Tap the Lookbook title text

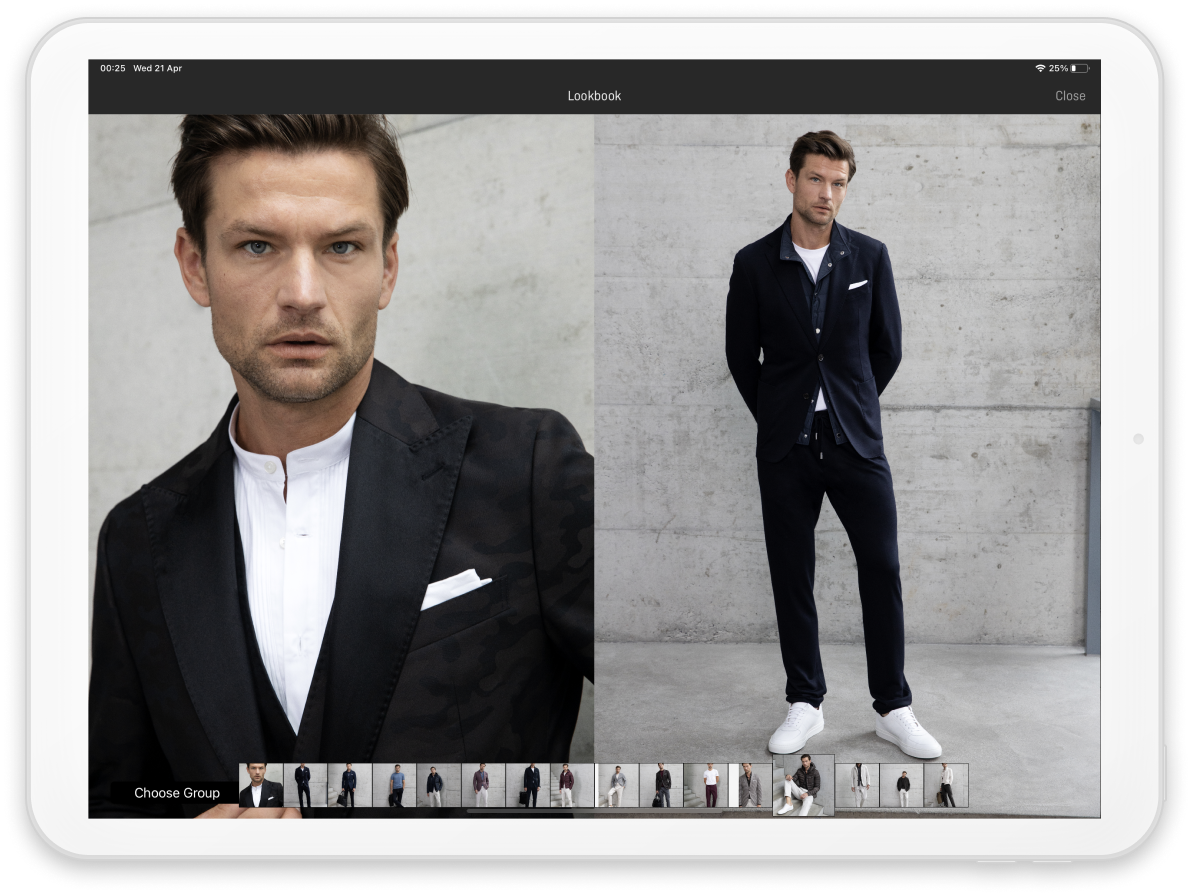(x=594, y=96)
